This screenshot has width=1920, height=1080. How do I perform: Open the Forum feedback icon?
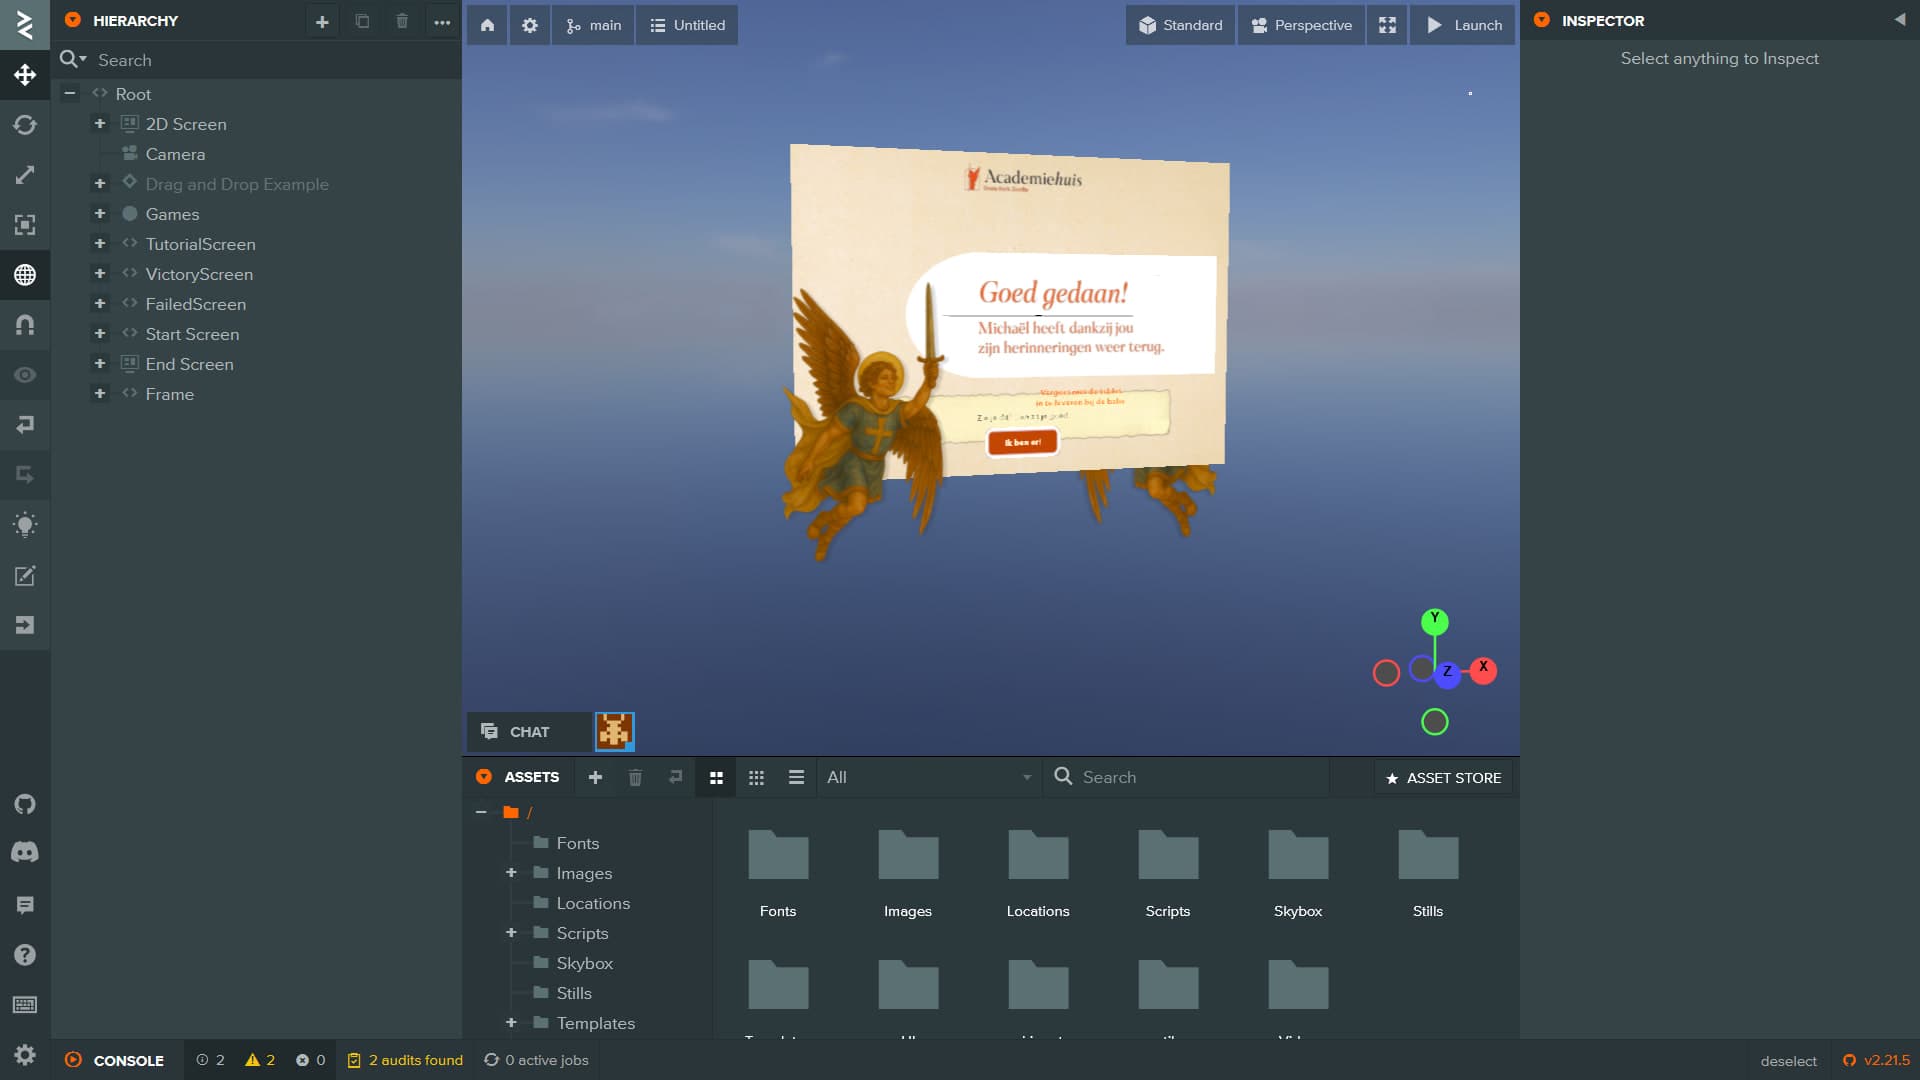coord(25,905)
